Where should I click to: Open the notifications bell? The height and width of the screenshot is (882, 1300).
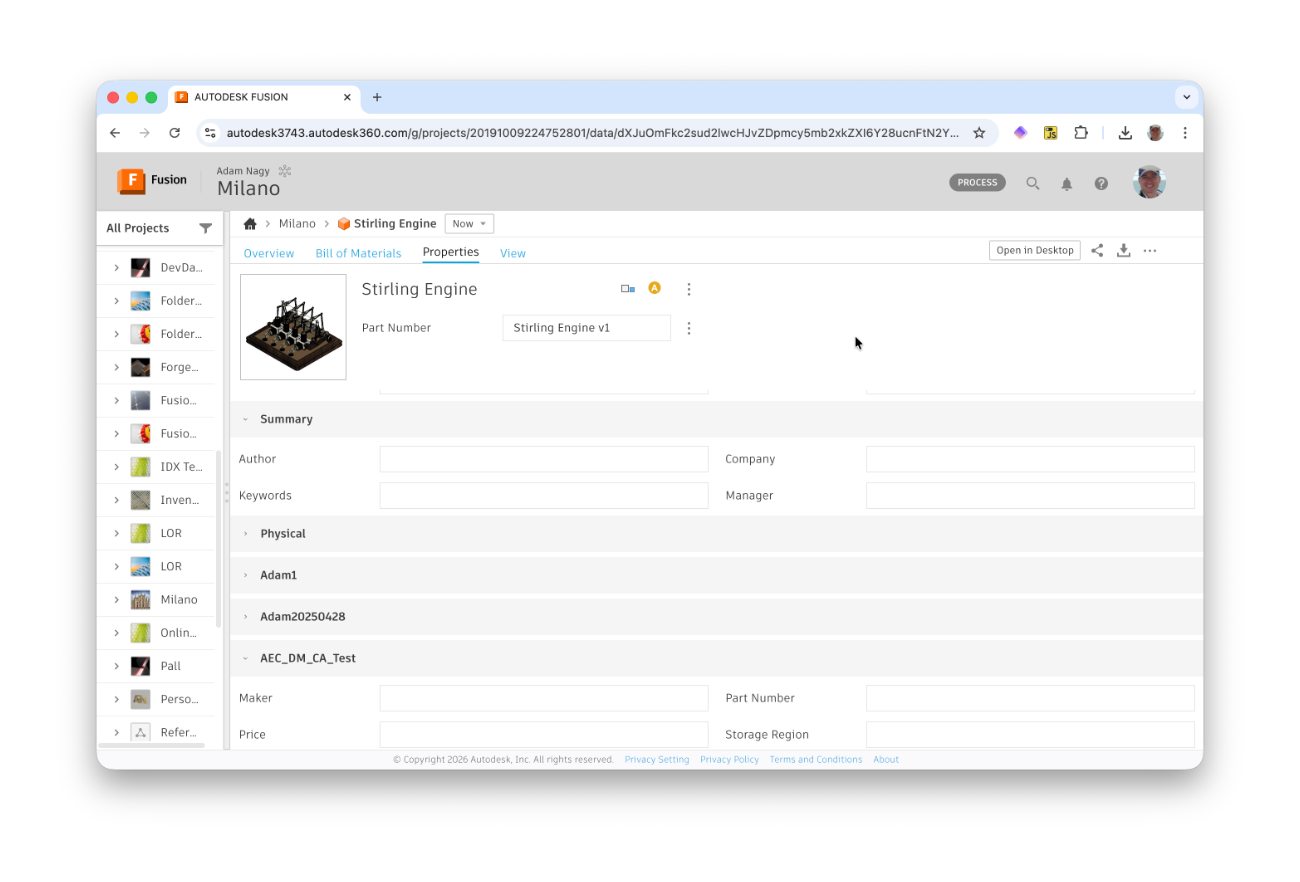pos(1067,183)
